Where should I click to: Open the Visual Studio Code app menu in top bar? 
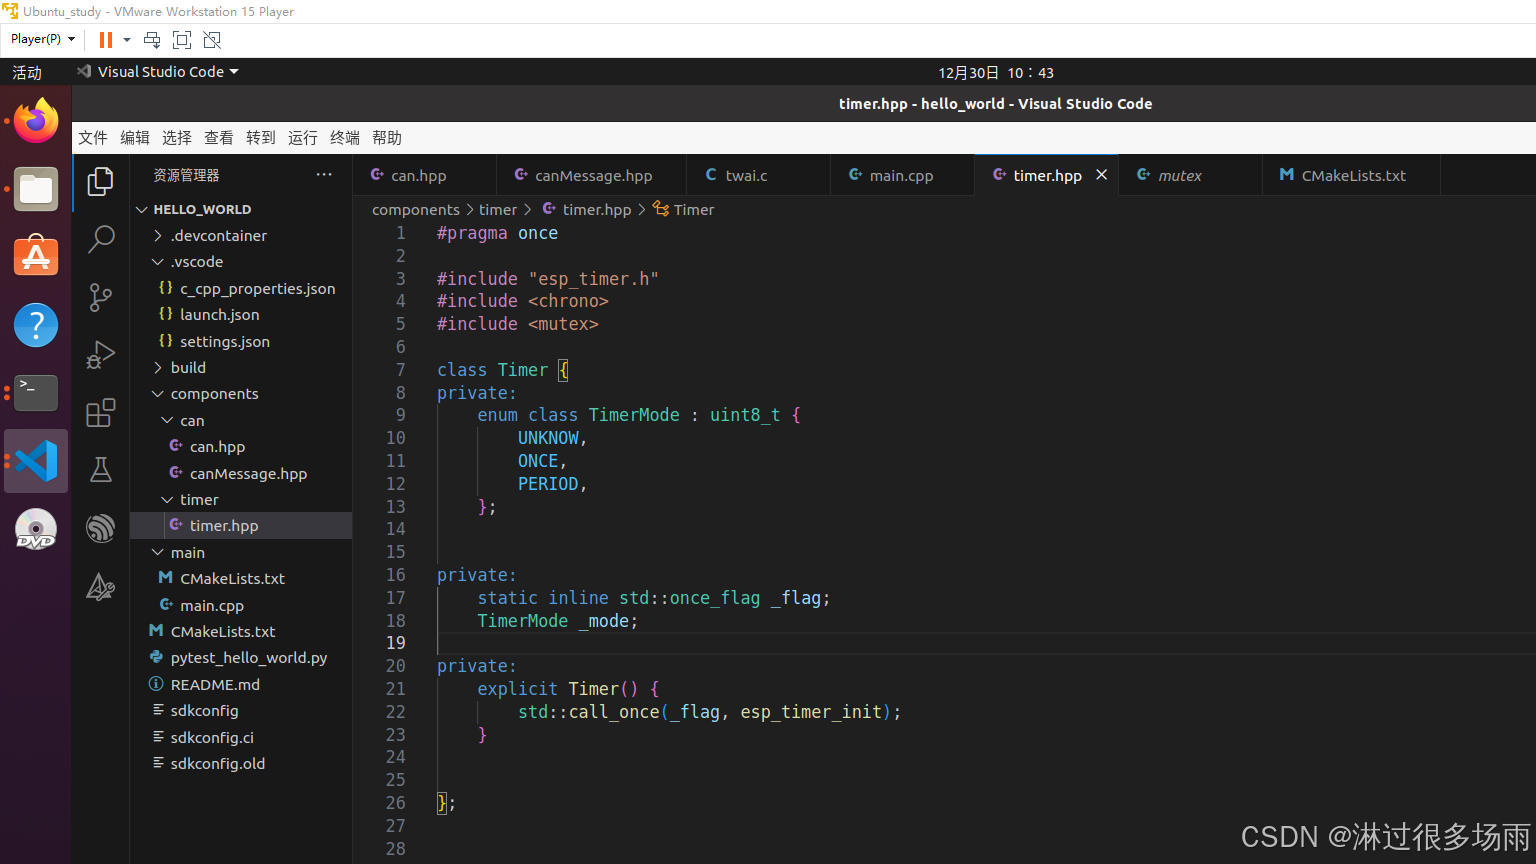pos(158,72)
